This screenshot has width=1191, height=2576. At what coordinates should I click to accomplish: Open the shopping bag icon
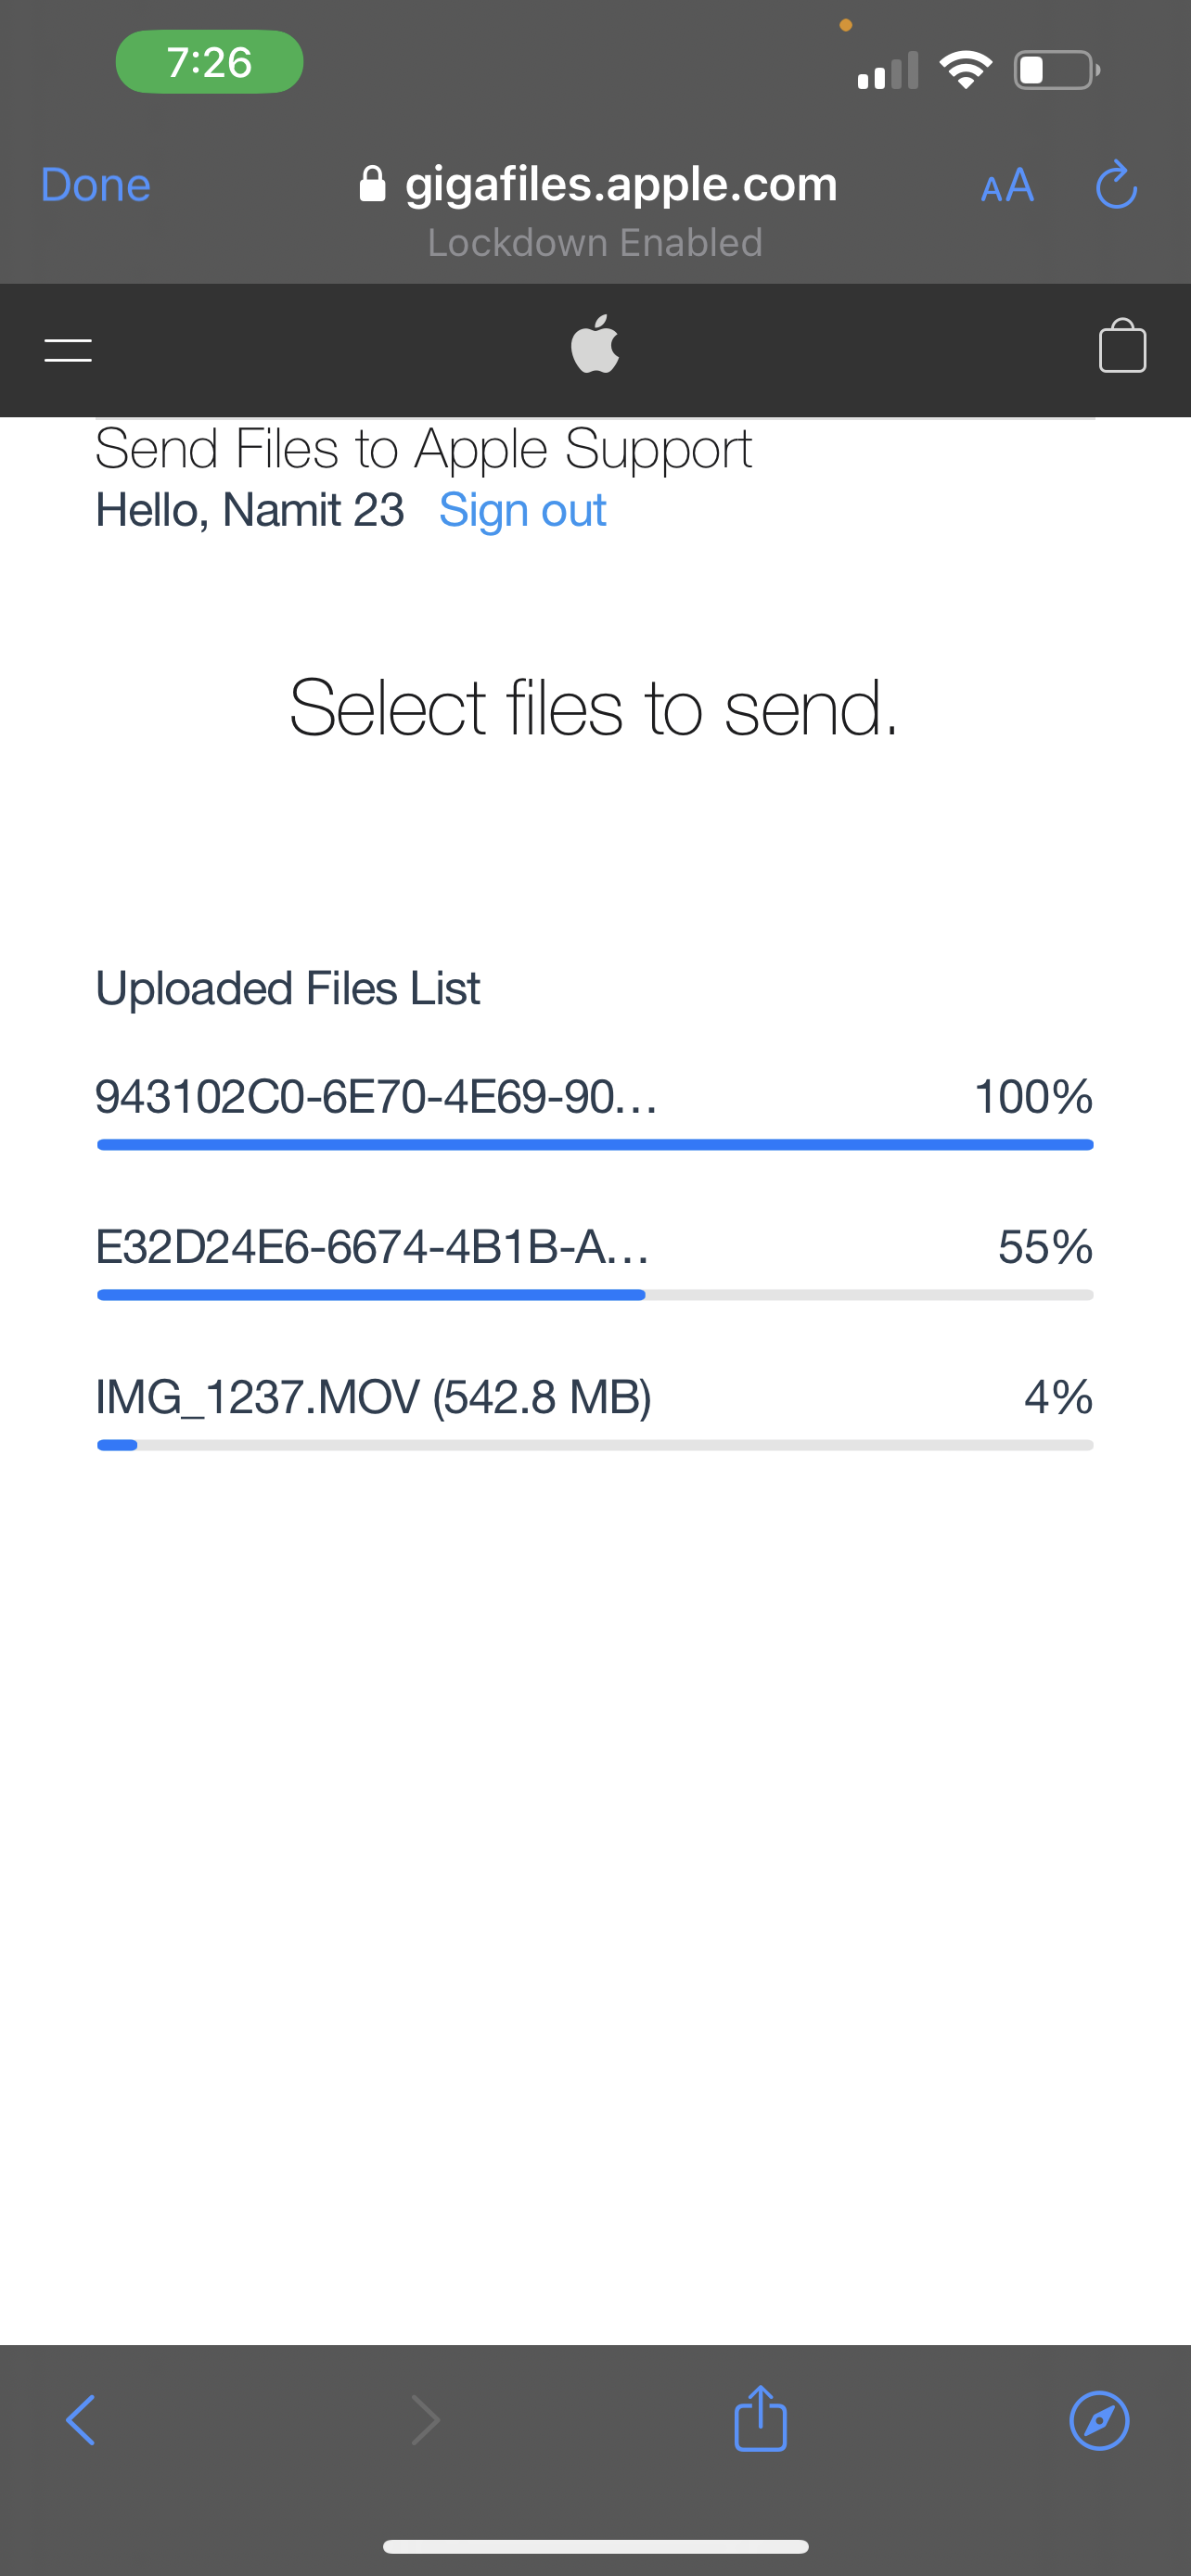click(x=1122, y=346)
